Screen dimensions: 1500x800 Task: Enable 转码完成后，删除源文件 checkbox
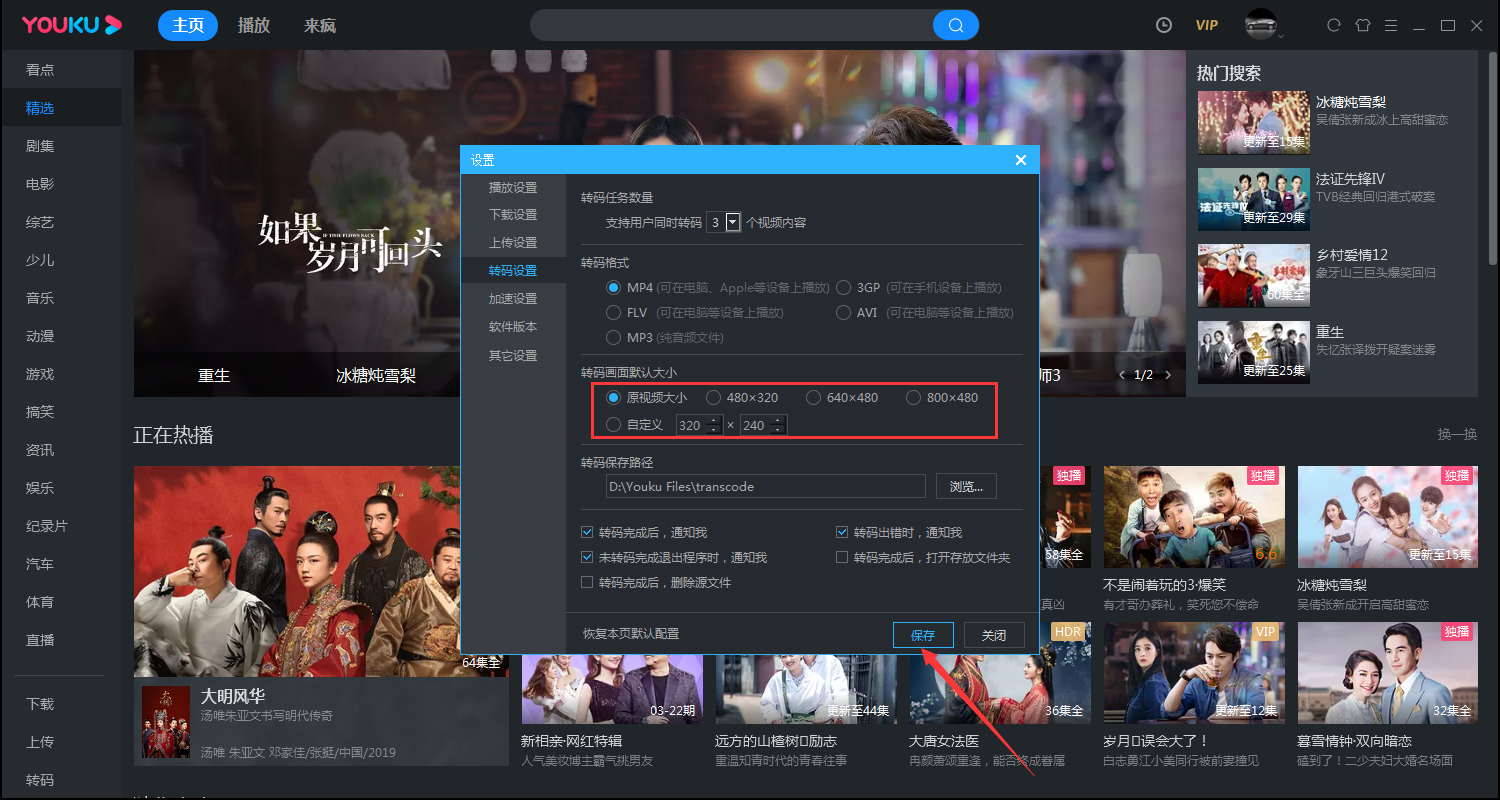587,581
